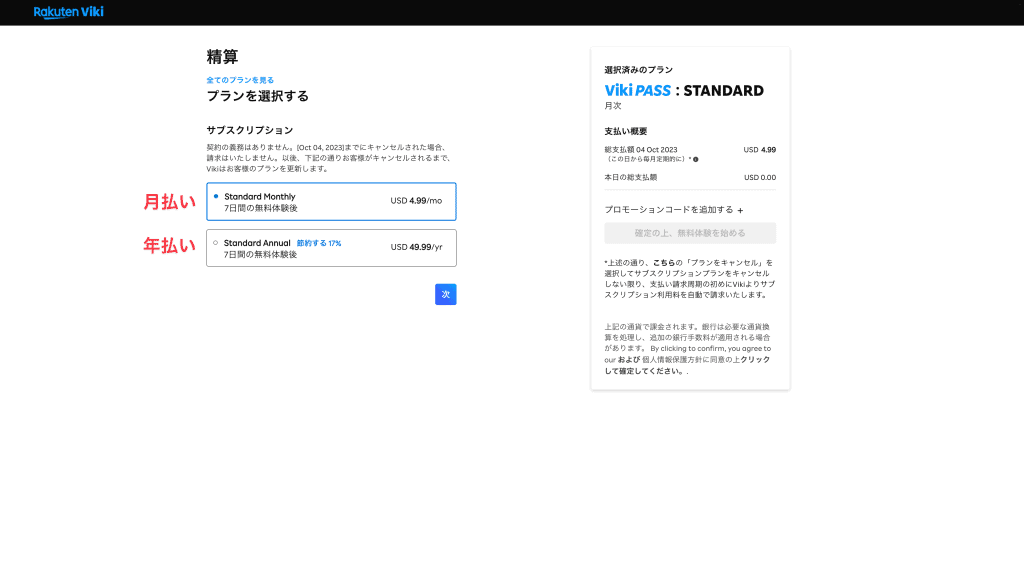1024x576 pixels.
Task: Open the Rakuten Viki home logo
Action: (x=69, y=12)
